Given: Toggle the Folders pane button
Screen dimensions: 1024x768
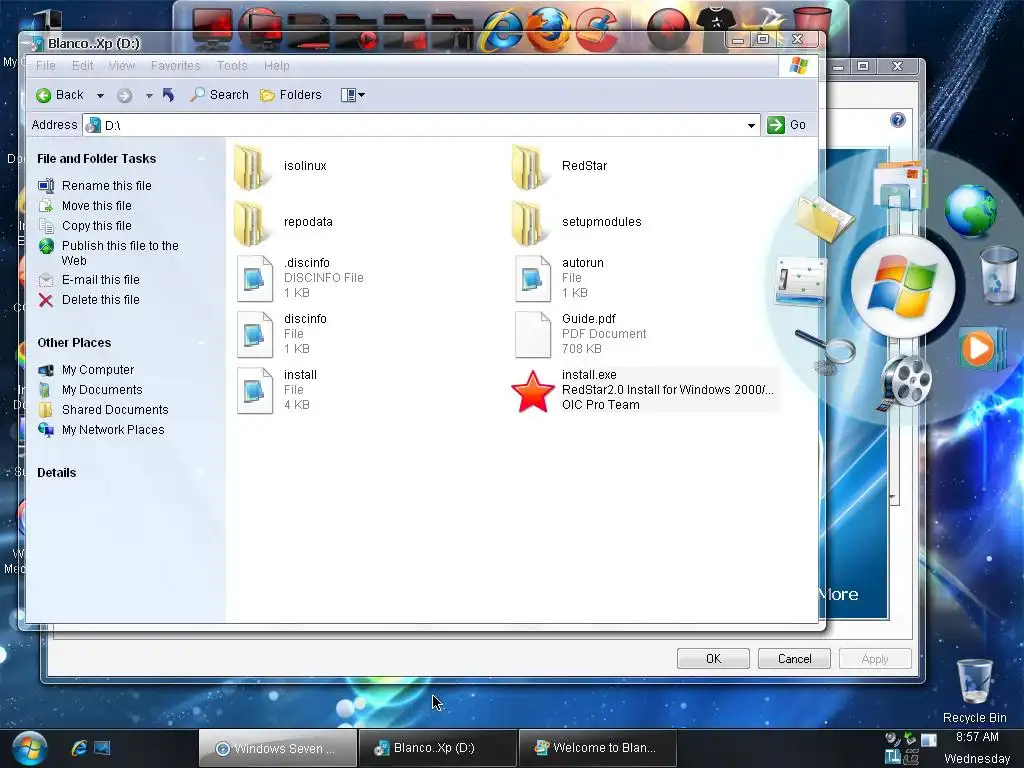Looking at the screenshot, I should pyautogui.click(x=291, y=95).
